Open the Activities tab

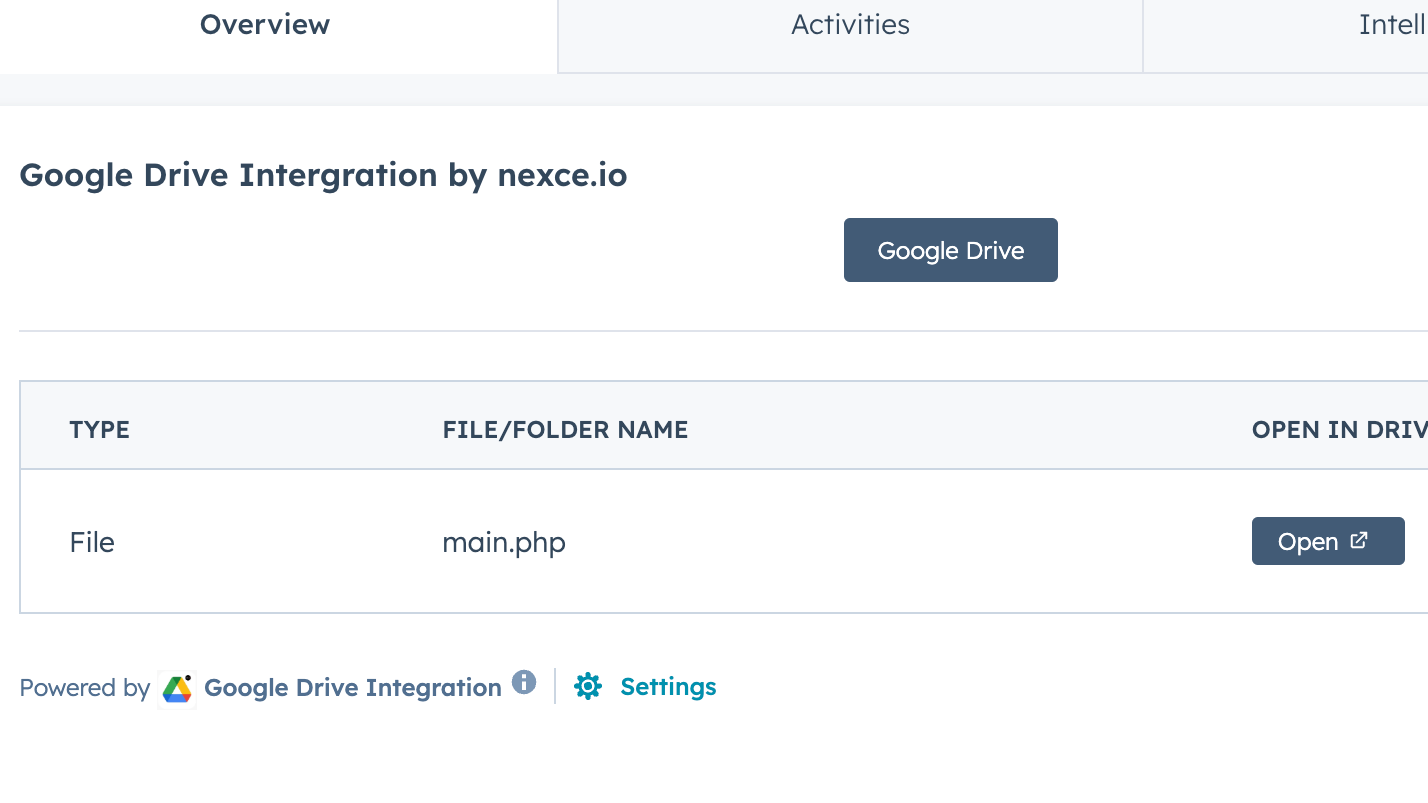(850, 25)
